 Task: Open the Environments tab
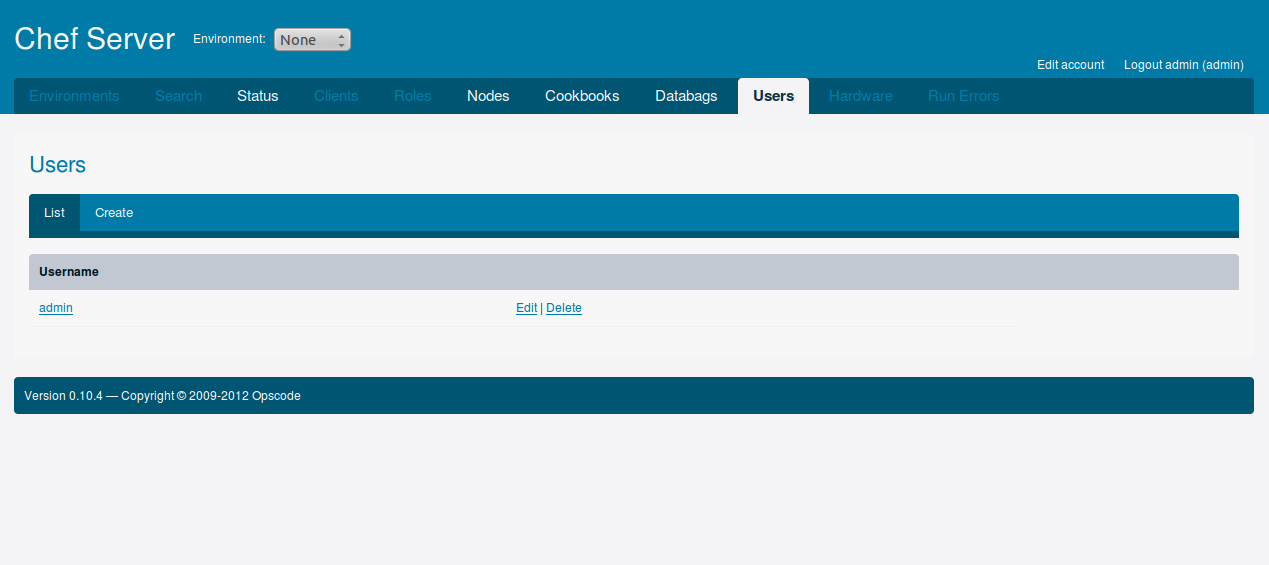(x=74, y=96)
